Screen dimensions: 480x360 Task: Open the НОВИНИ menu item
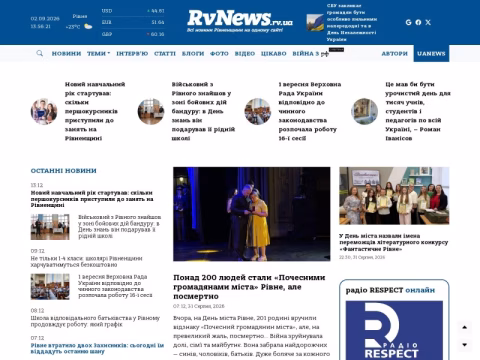coord(66,53)
